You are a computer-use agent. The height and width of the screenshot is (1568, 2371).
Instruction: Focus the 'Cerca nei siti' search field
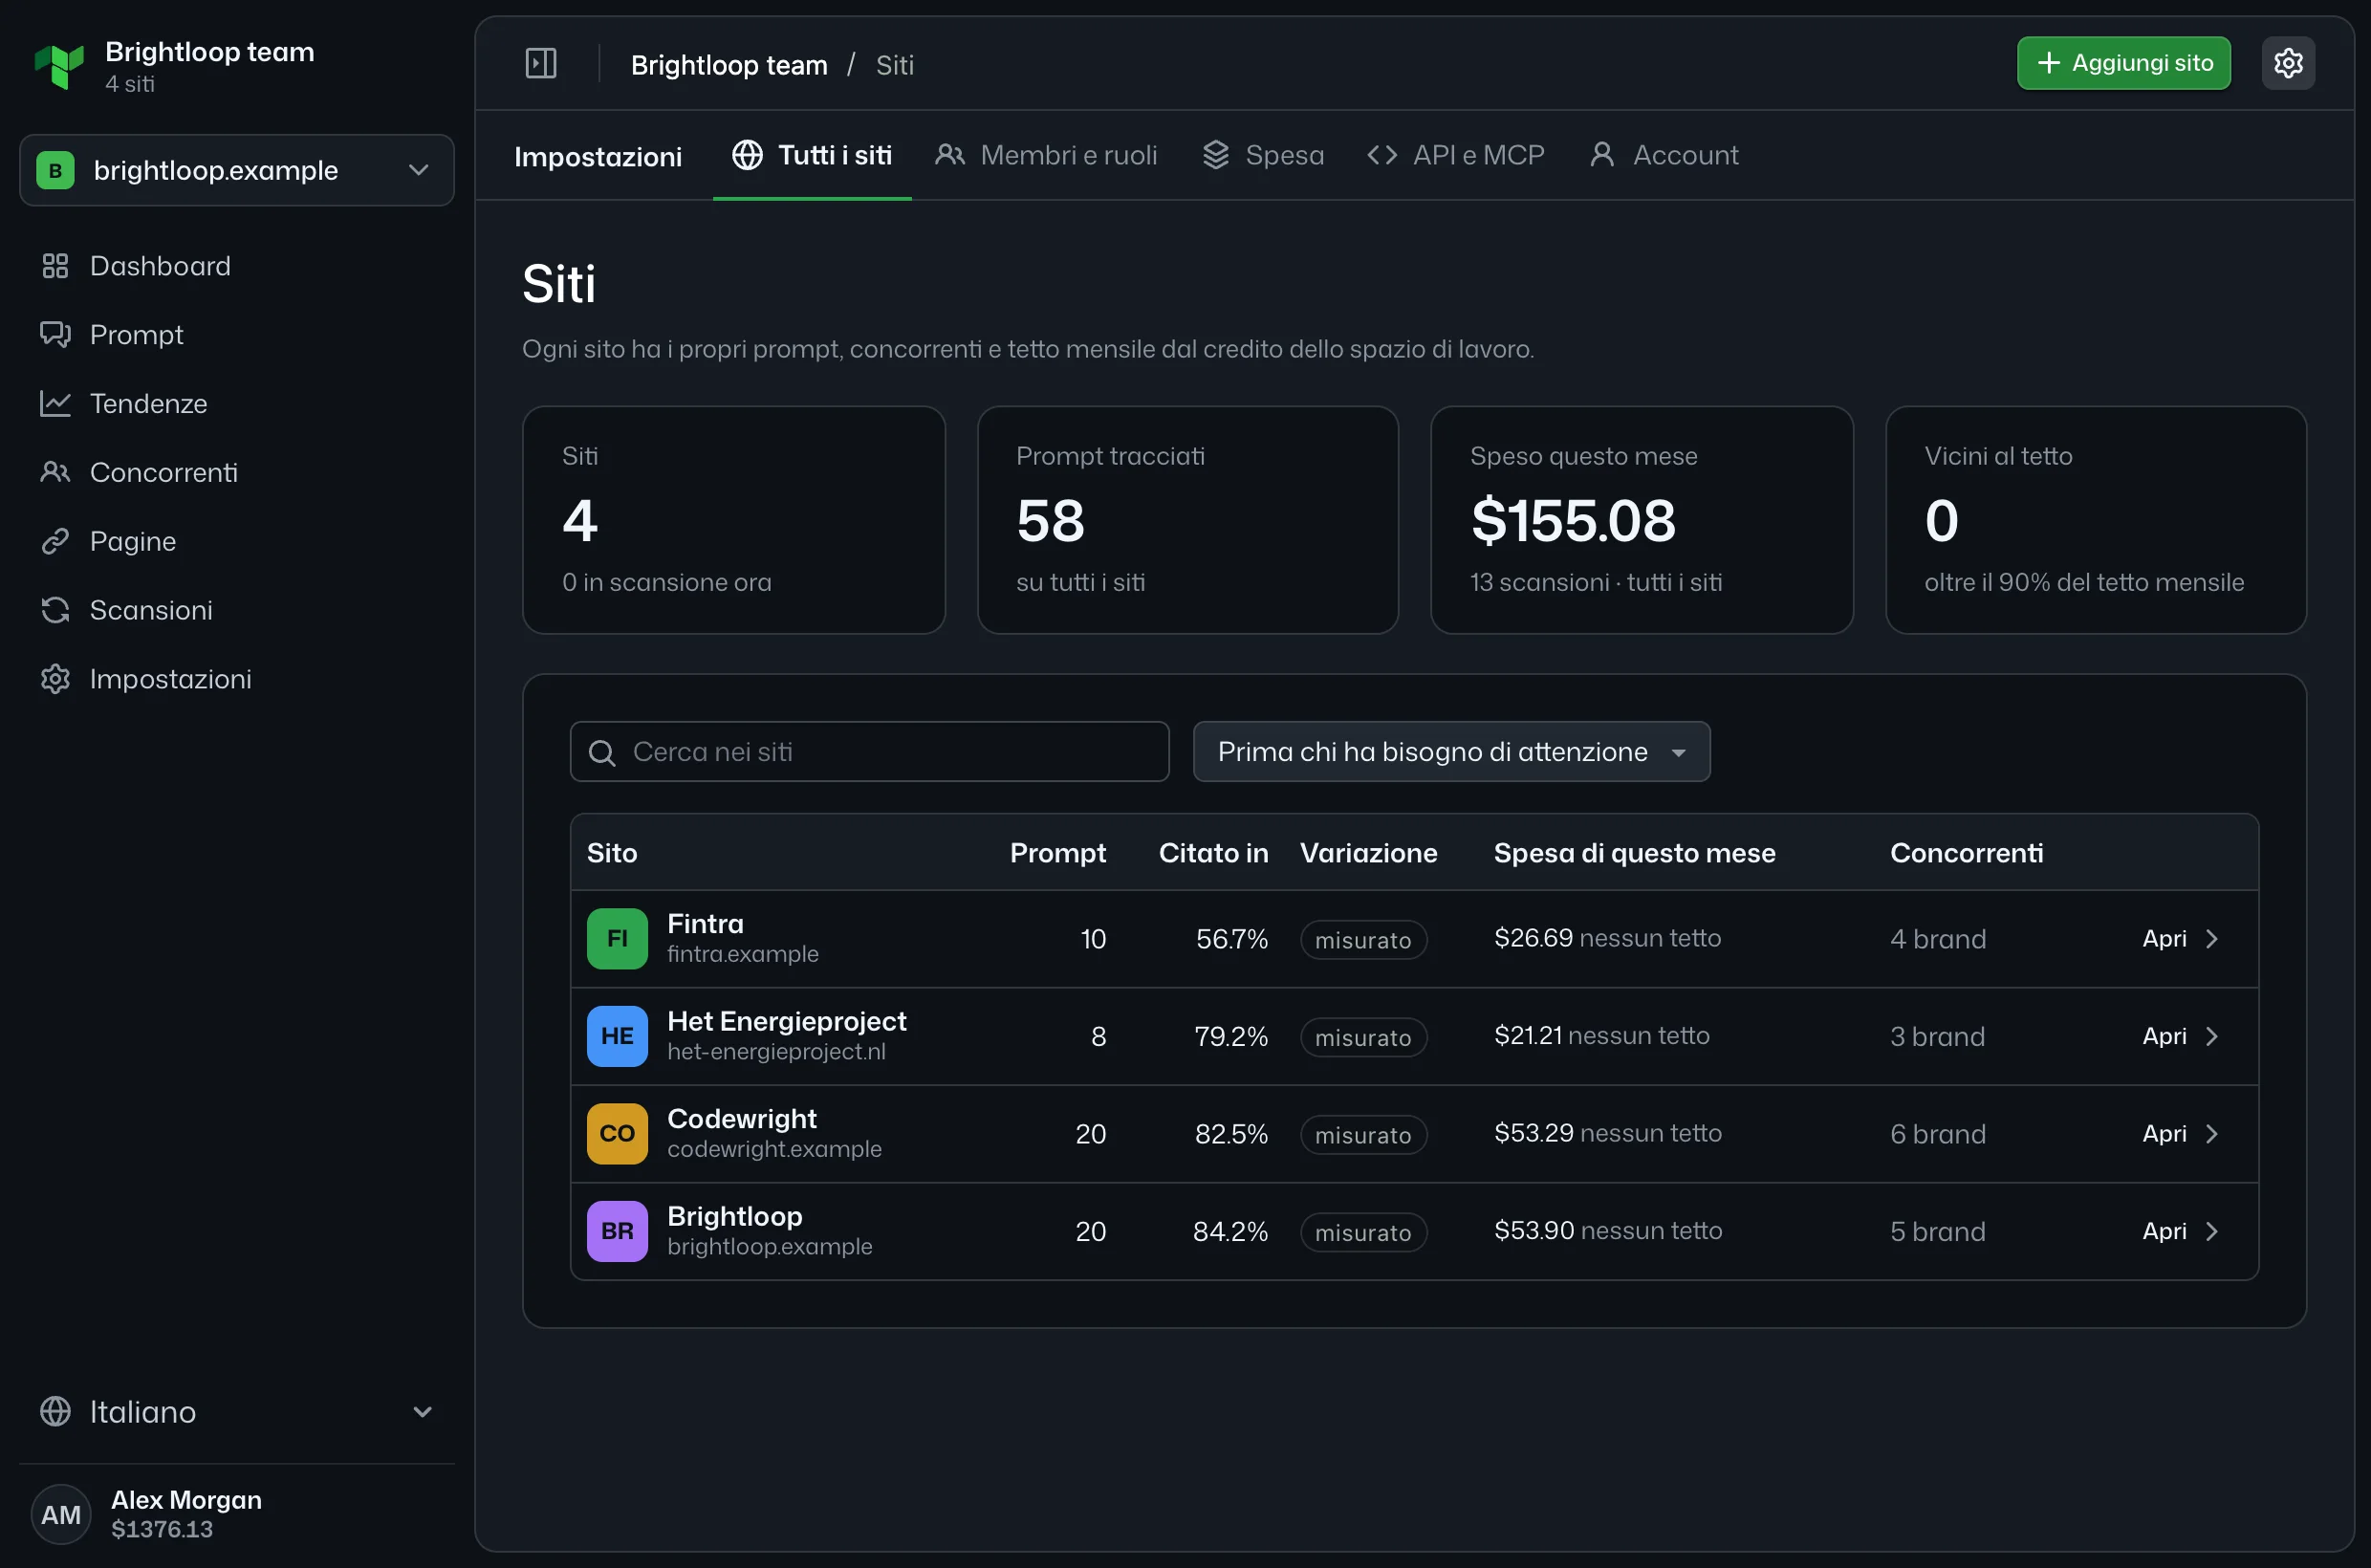click(870, 752)
